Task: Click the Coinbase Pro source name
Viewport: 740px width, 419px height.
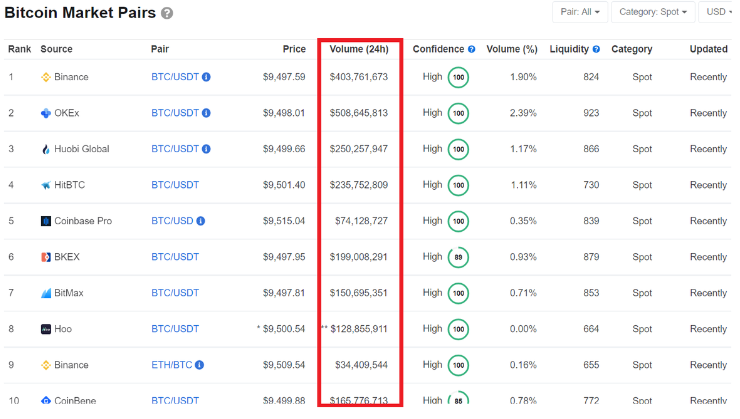Action: tap(83, 221)
